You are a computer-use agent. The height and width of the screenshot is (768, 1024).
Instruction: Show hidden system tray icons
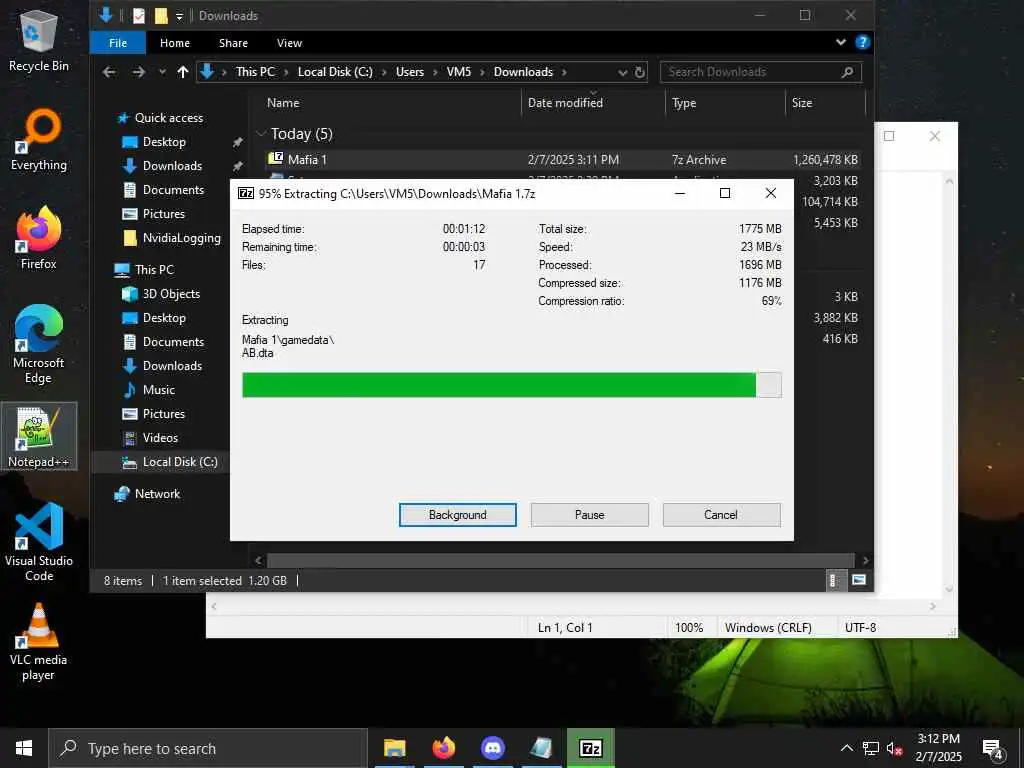click(x=846, y=749)
